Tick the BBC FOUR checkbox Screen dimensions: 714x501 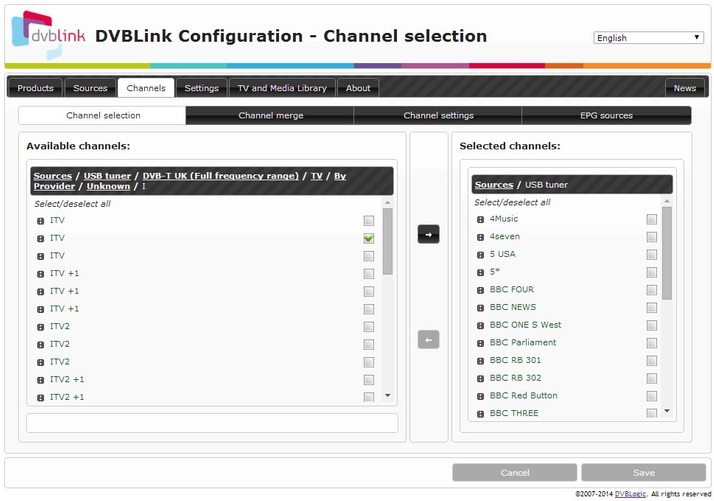coord(652,290)
